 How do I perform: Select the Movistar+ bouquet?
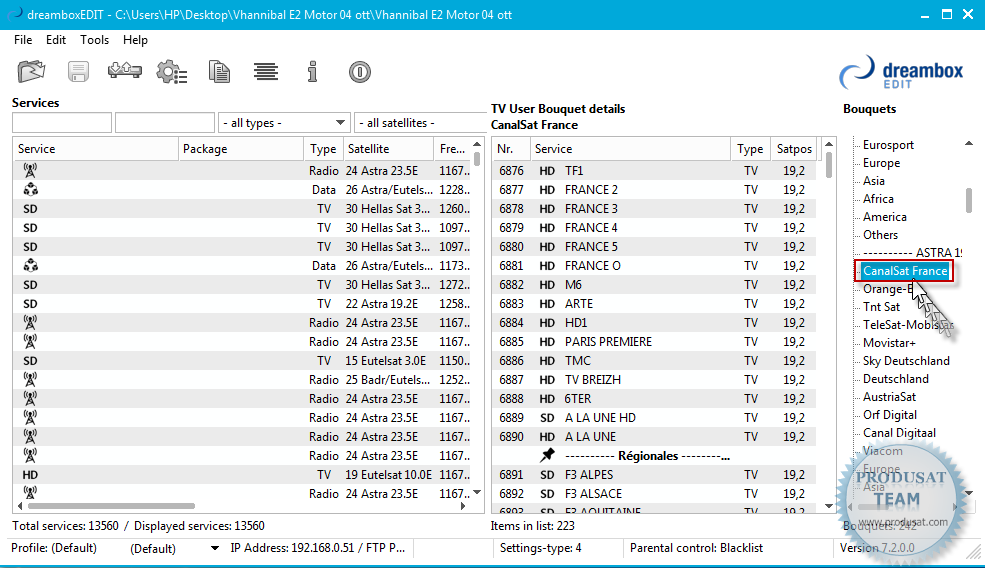point(889,343)
